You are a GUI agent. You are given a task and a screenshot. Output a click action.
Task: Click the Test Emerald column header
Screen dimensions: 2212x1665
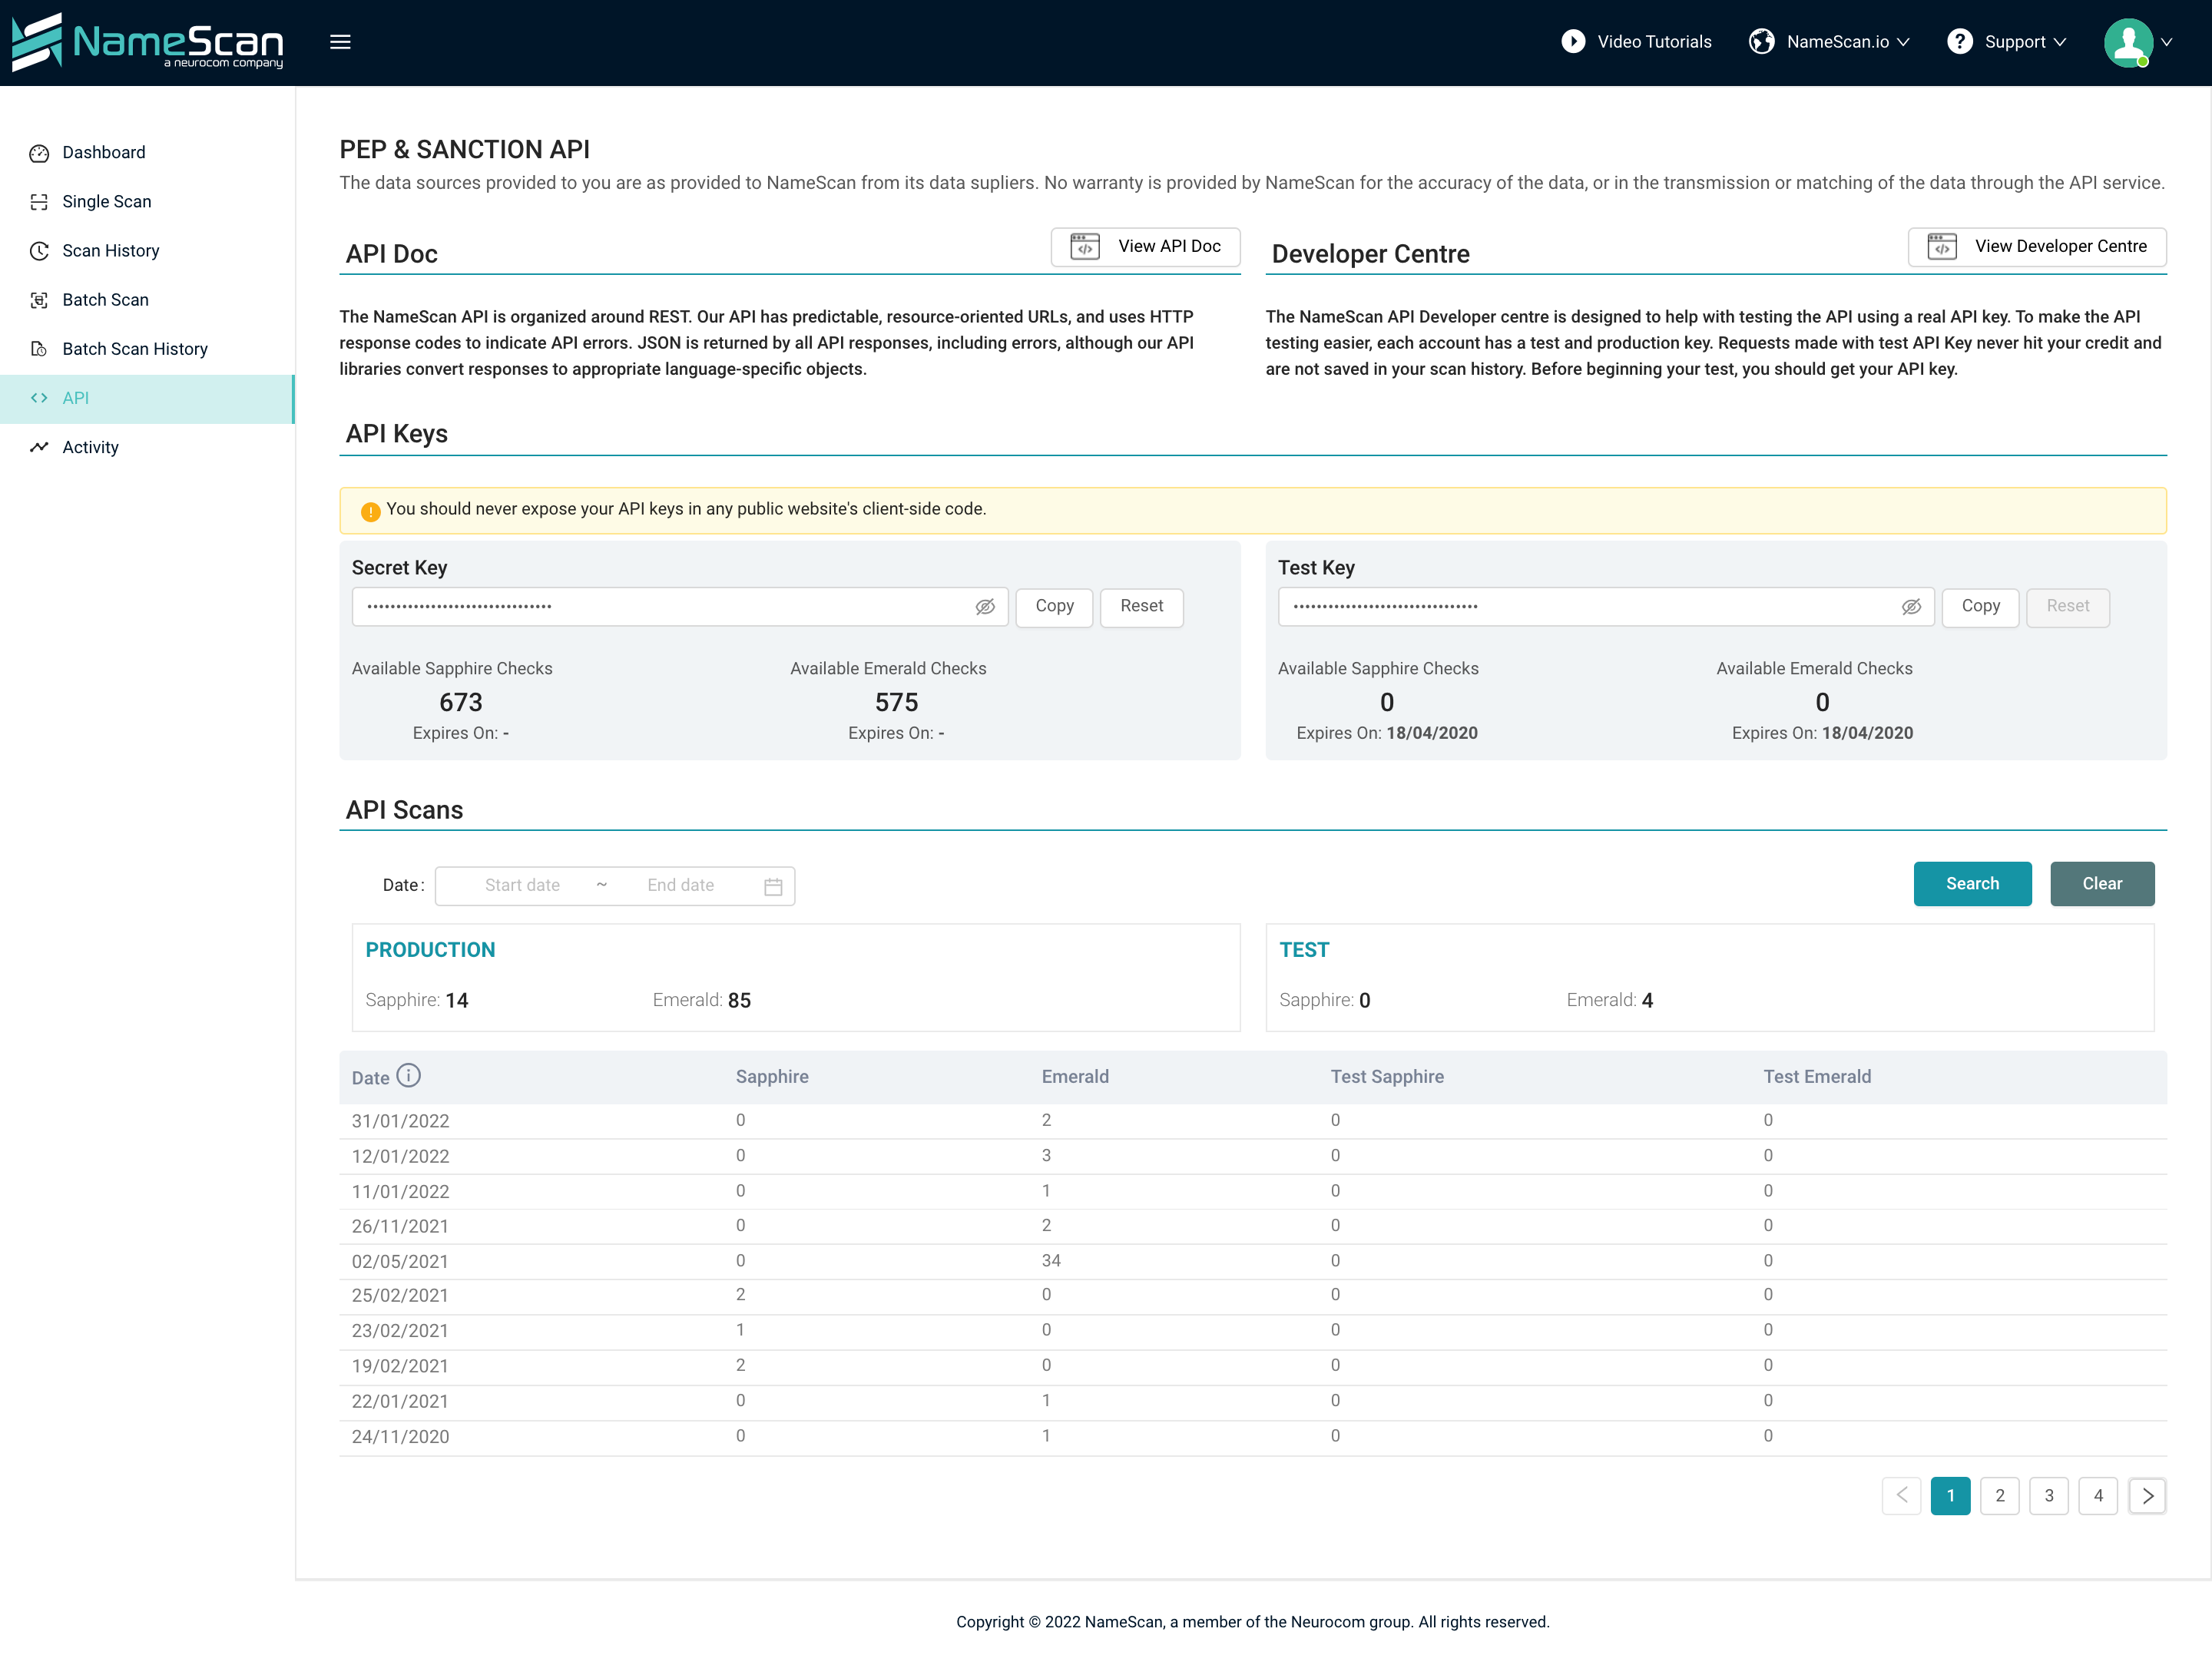click(x=1817, y=1077)
